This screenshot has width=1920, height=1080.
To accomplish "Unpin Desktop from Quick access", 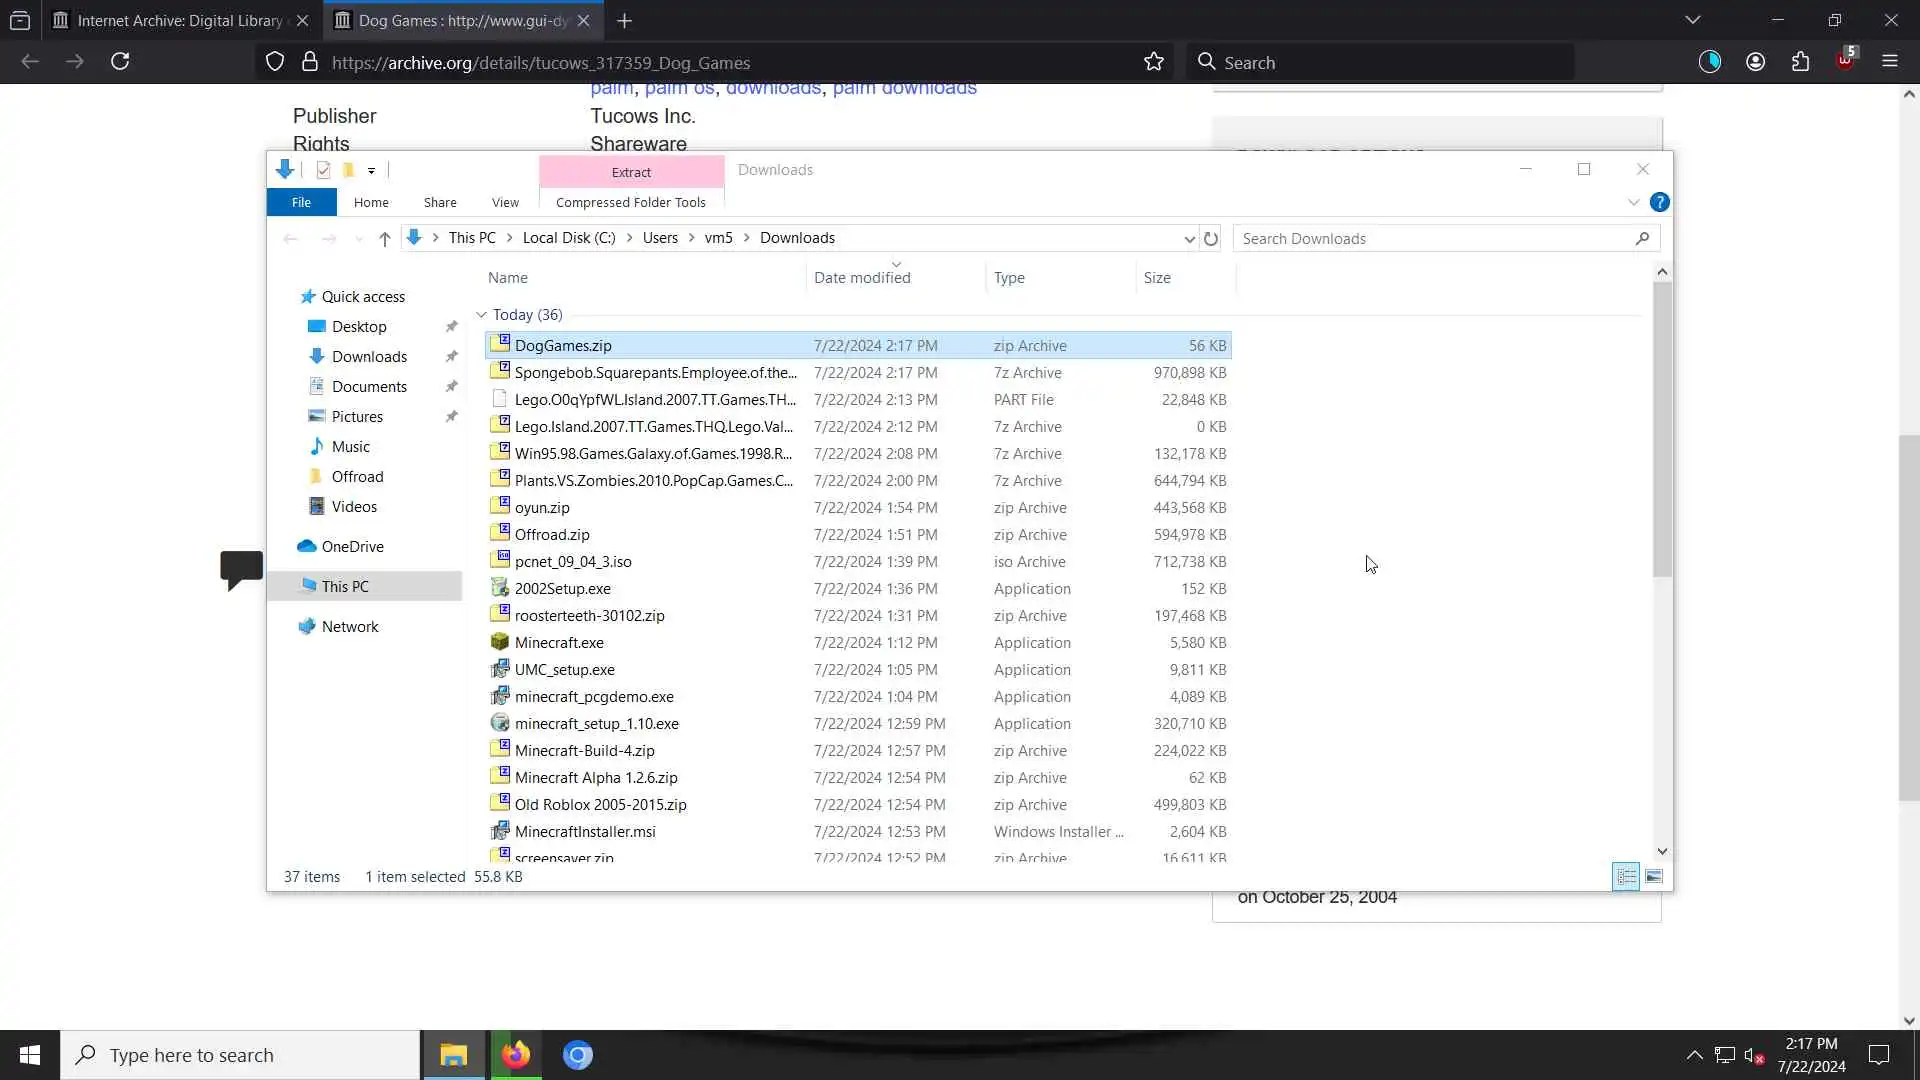I will 451,327.
